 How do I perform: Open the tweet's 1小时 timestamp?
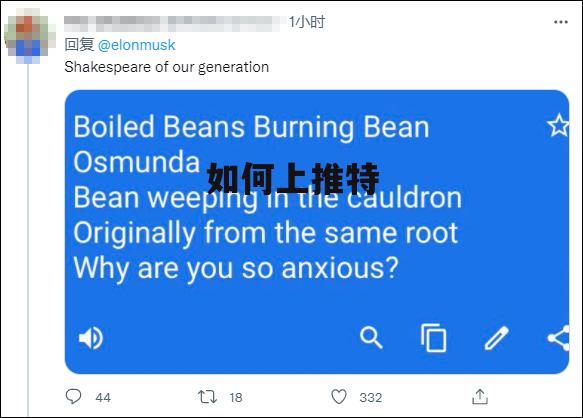pyautogui.click(x=307, y=22)
